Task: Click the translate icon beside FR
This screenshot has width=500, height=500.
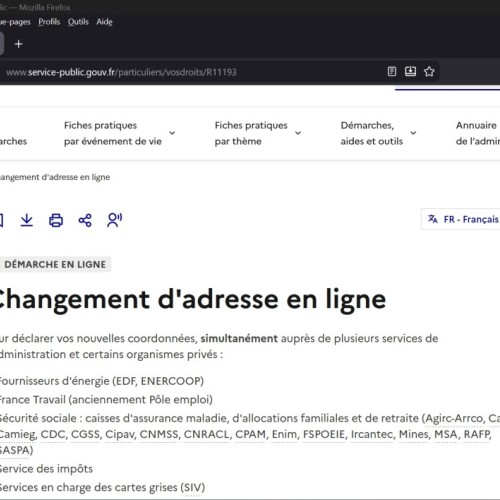Action: [x=432, y=219]
